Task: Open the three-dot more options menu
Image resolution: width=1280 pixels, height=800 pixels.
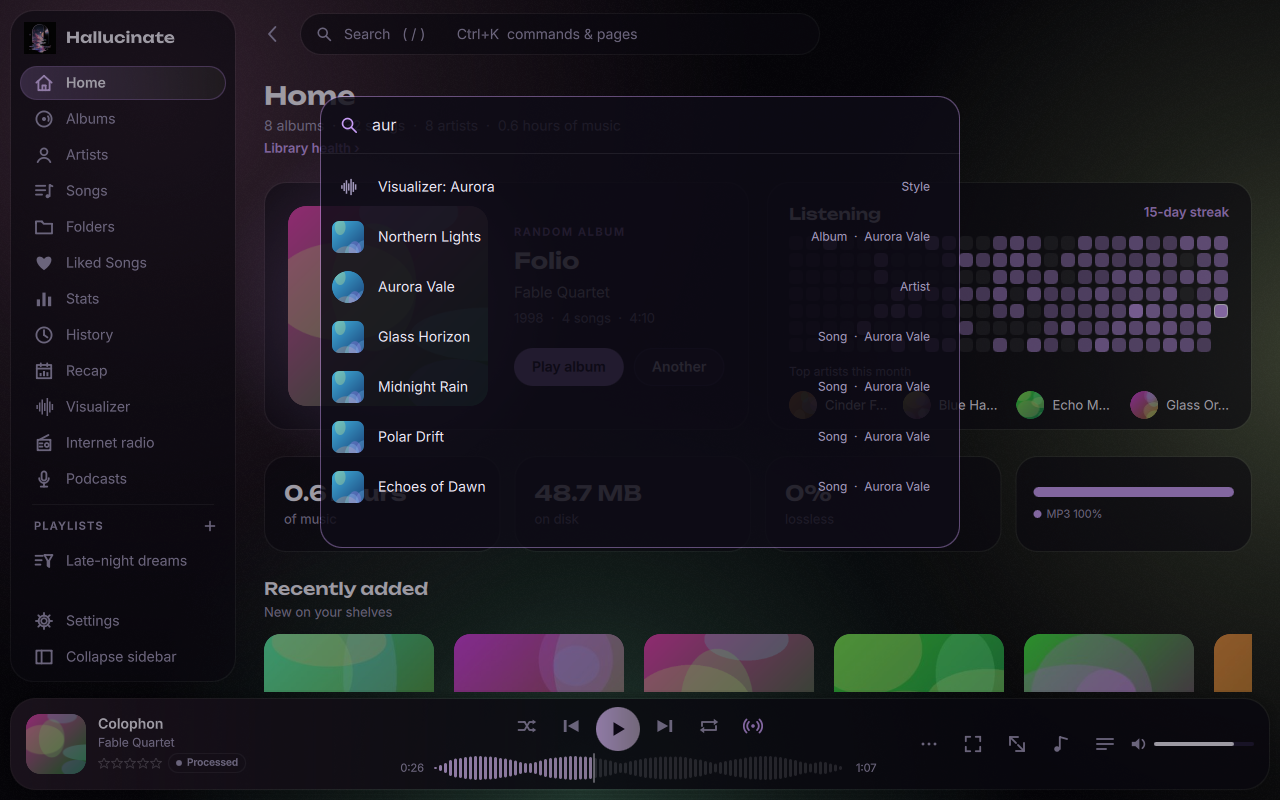Action: (929, 744)
